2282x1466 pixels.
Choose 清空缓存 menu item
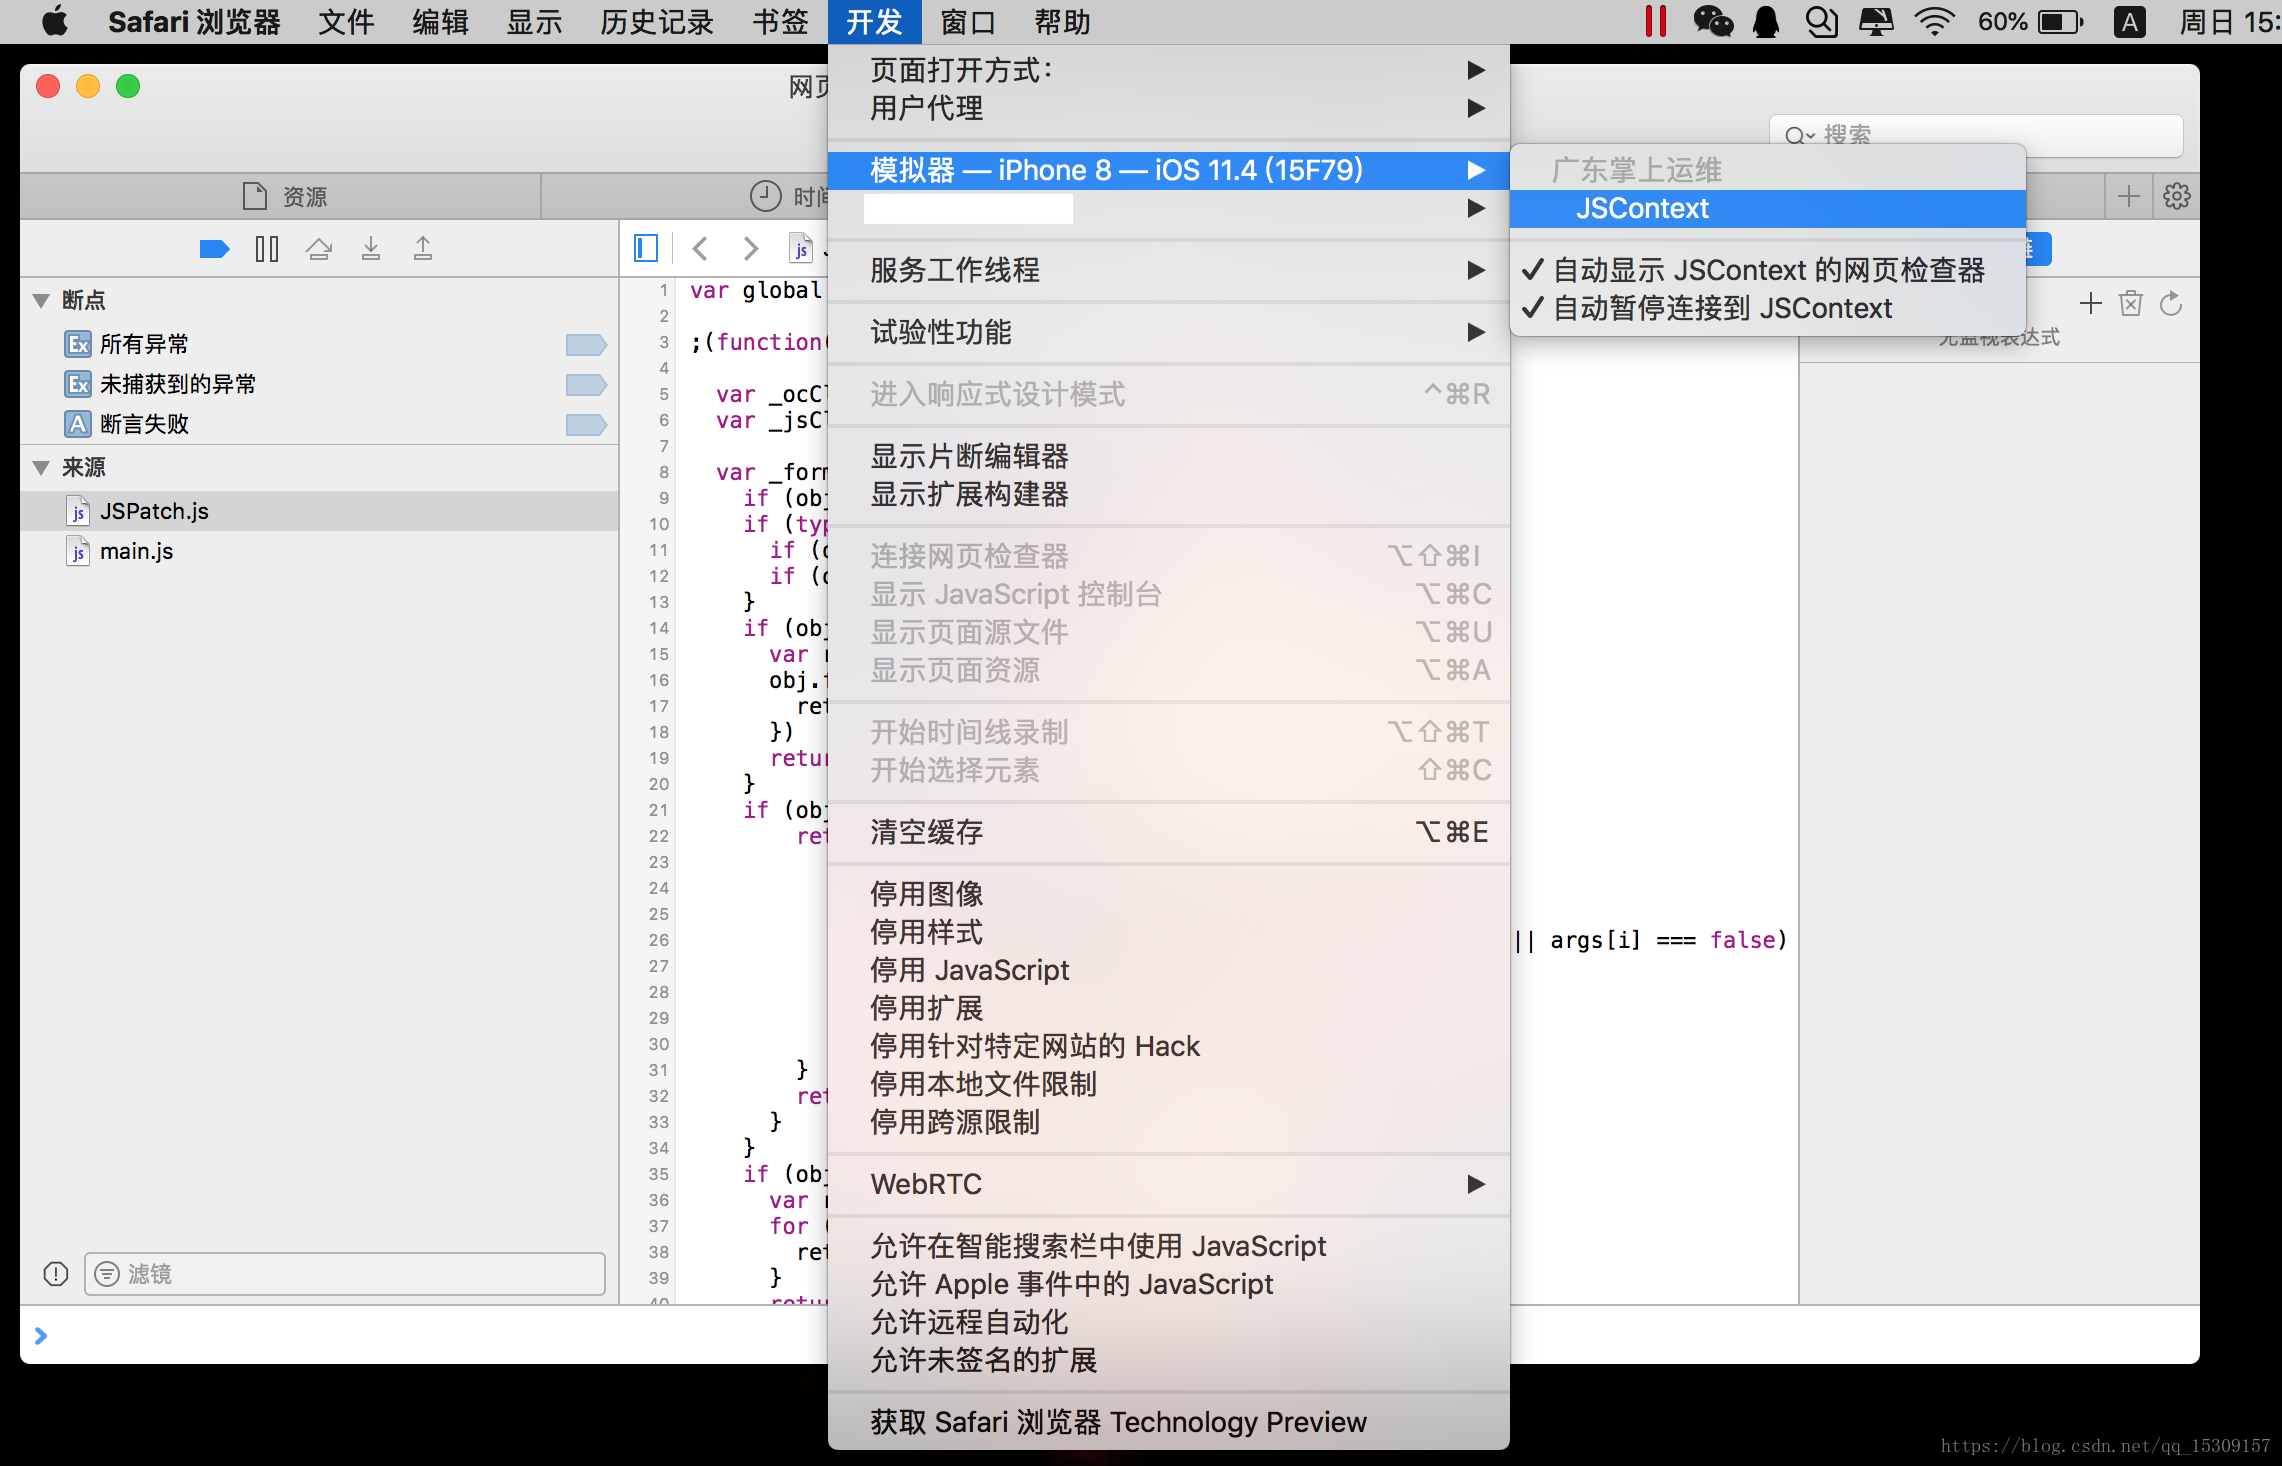(x=1168, y=832)
